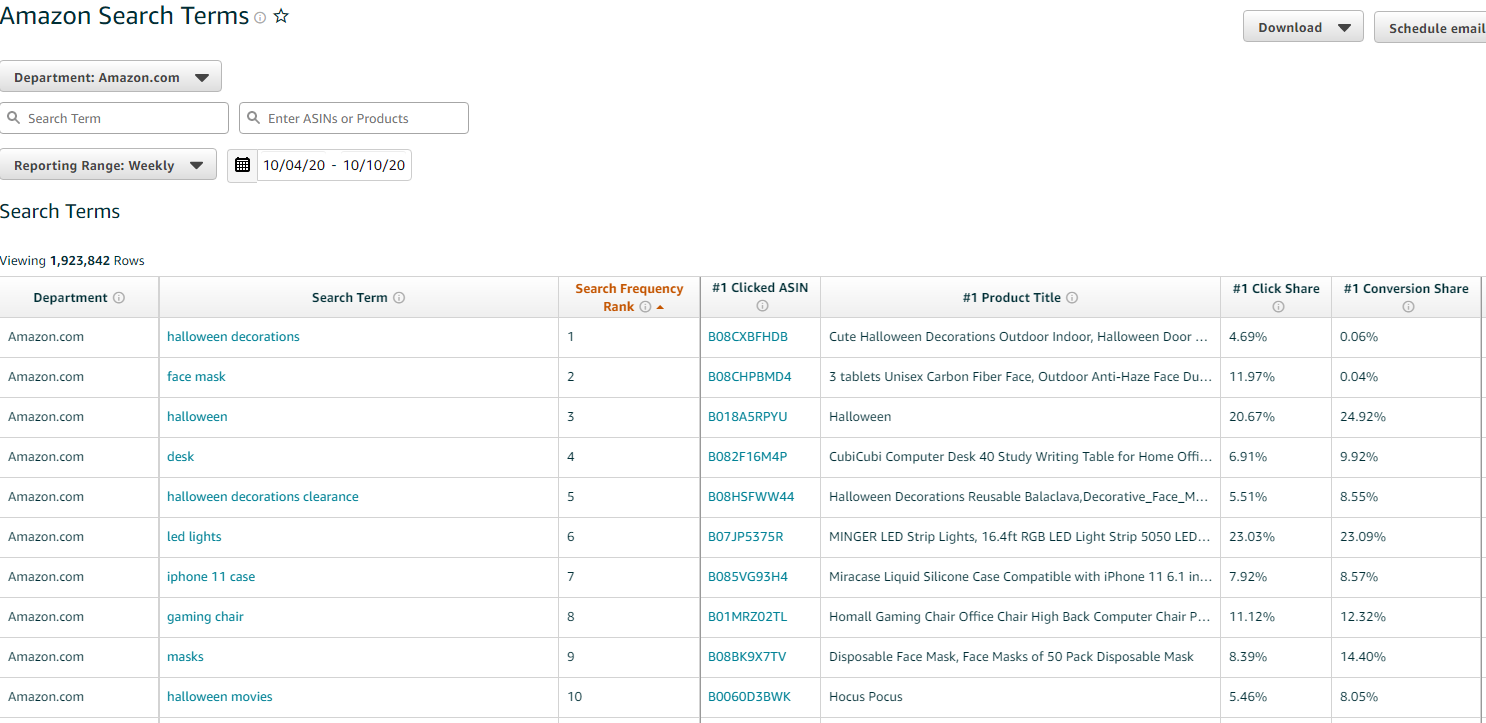Click the magnifier icon in ASINs field
The image size is (1486, 723).
255,118
